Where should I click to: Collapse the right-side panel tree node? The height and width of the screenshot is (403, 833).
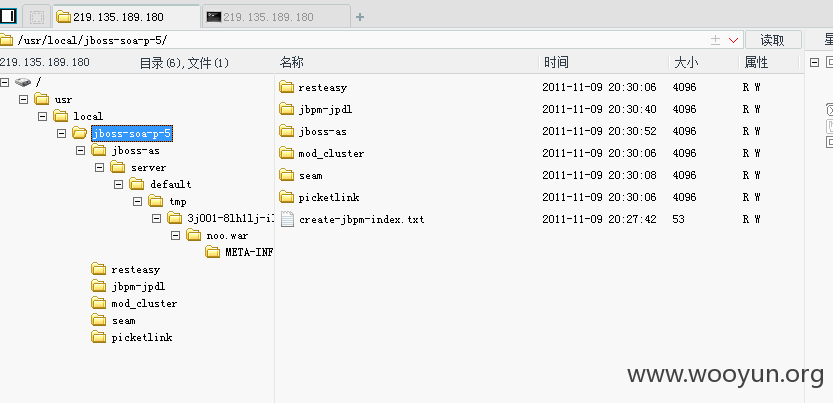coord(814,63)
